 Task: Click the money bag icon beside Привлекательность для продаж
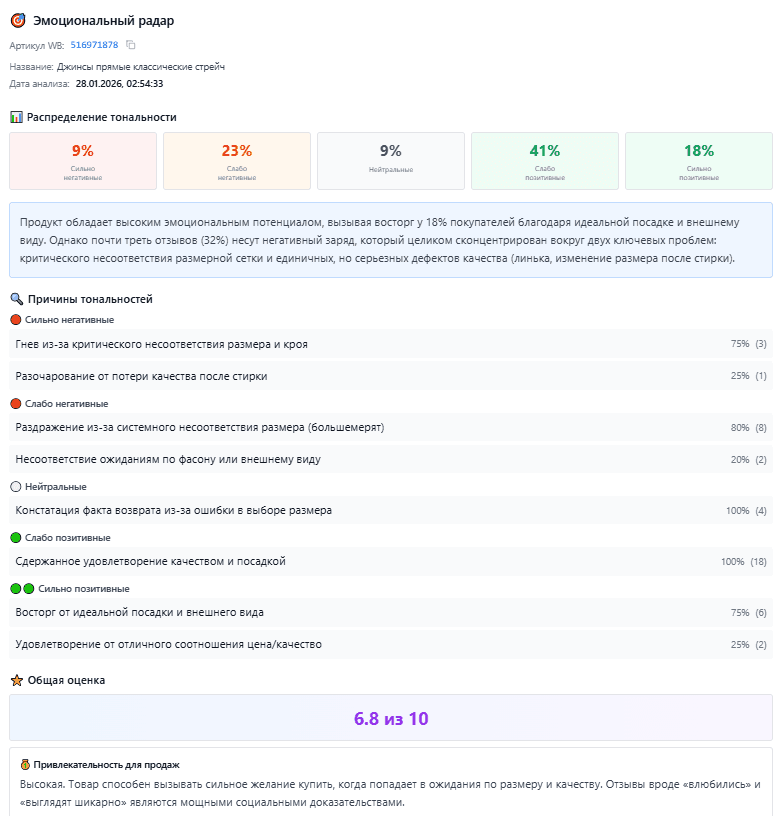25,764
